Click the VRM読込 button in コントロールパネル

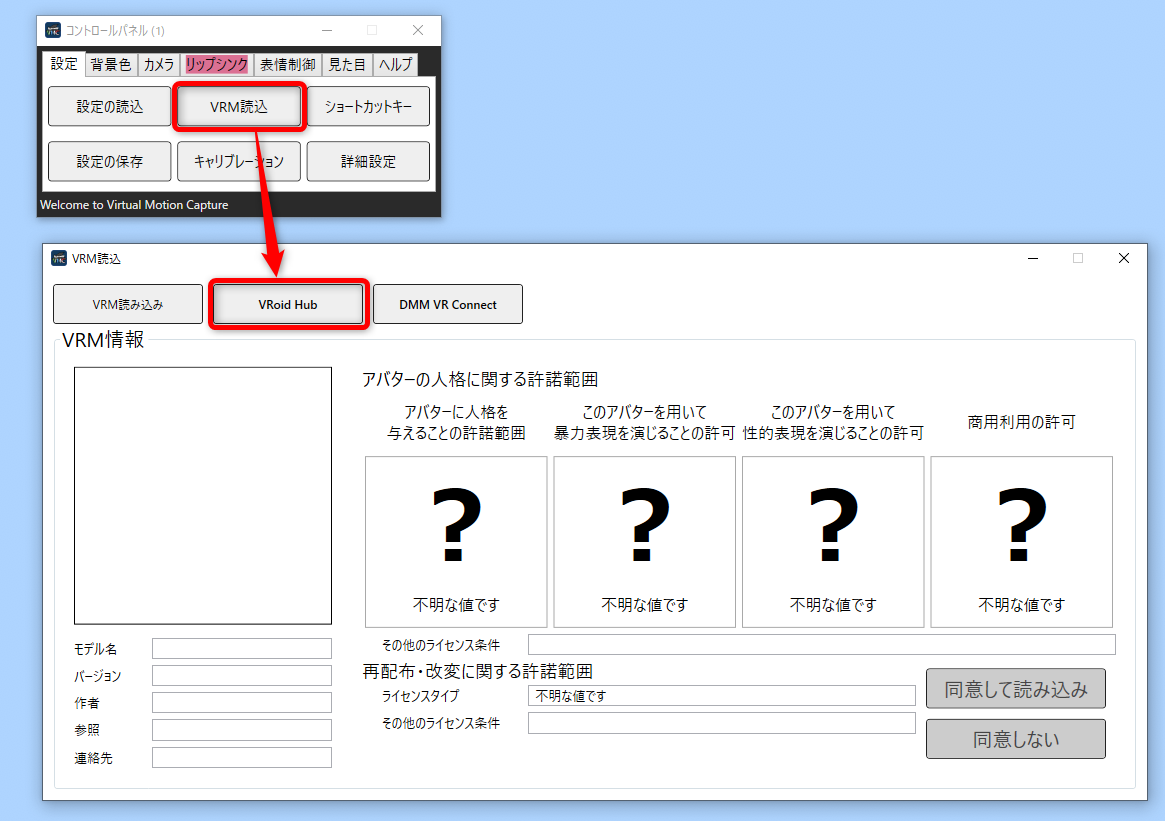click(x=238, y=106)
